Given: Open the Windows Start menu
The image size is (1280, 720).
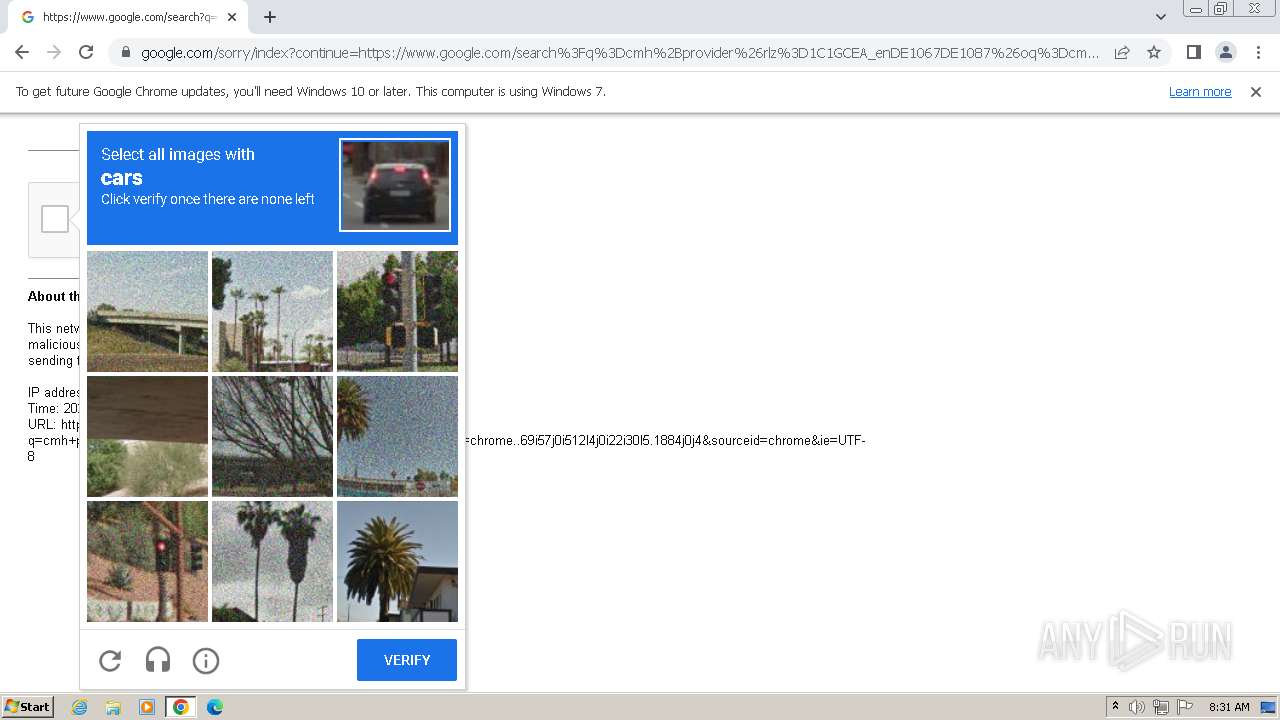Looking at the screenshot, I should click(x=27, y=707).
